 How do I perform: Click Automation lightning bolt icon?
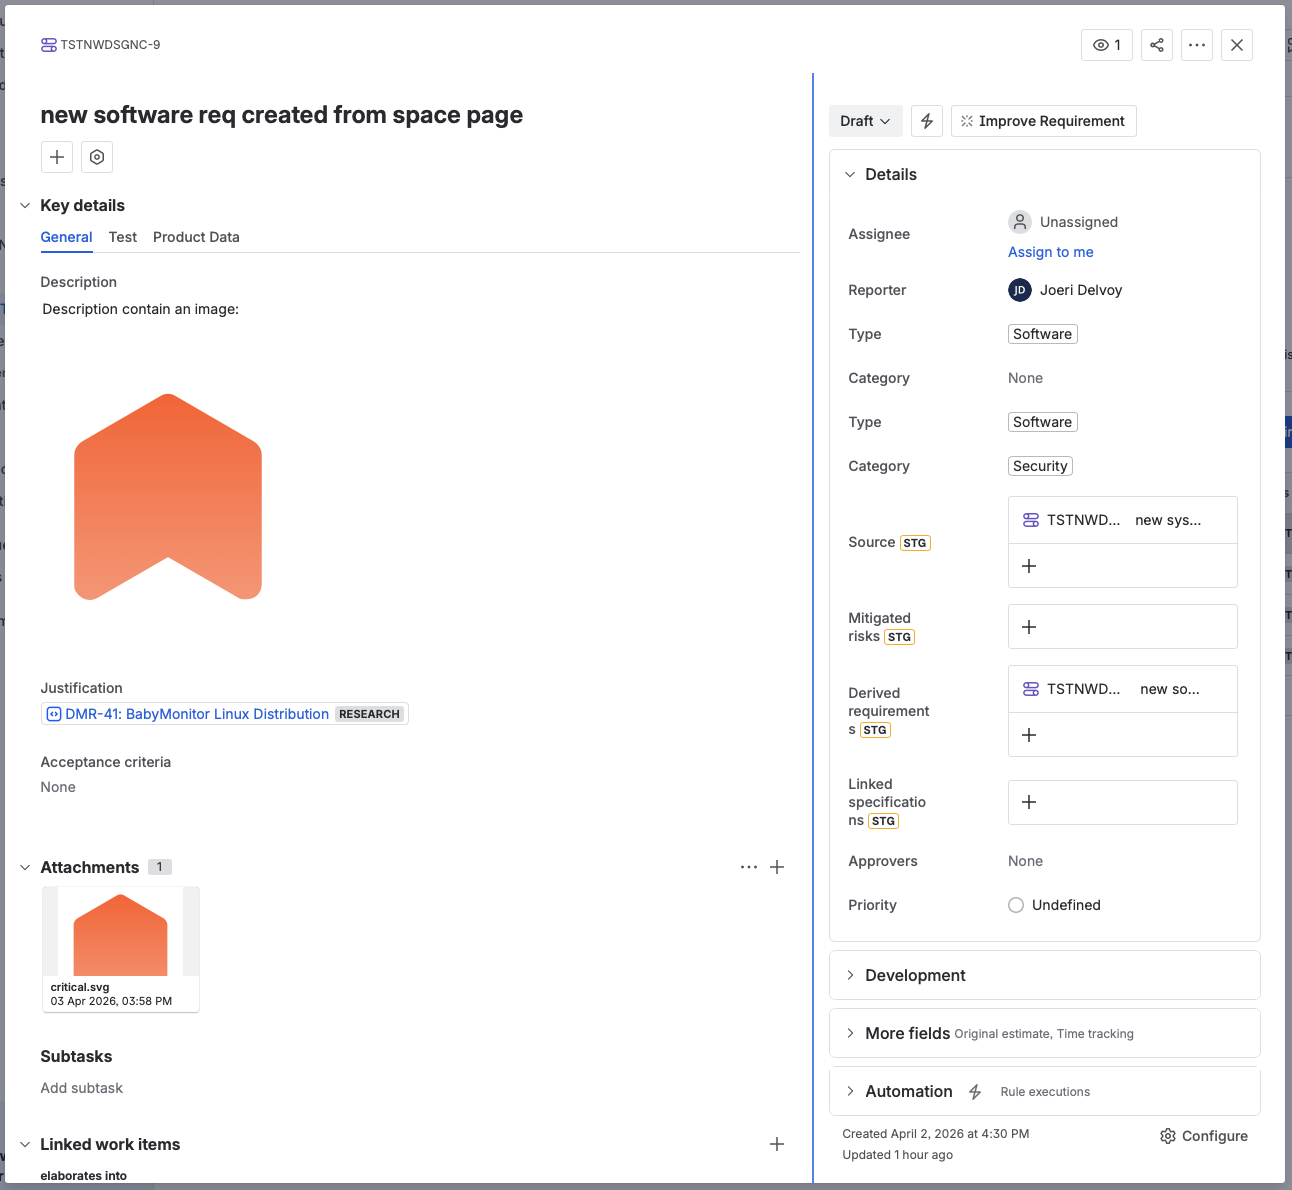point(975,1092)
